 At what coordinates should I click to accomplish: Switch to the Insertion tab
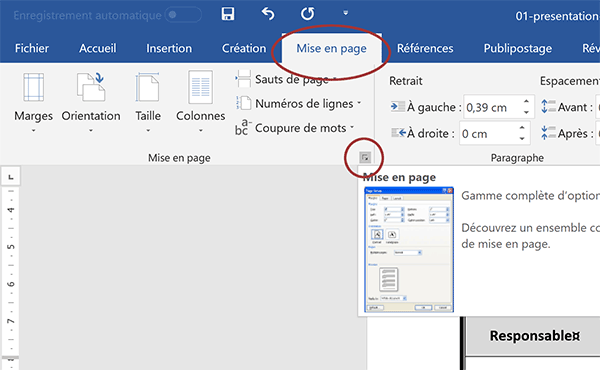(169, 48)
